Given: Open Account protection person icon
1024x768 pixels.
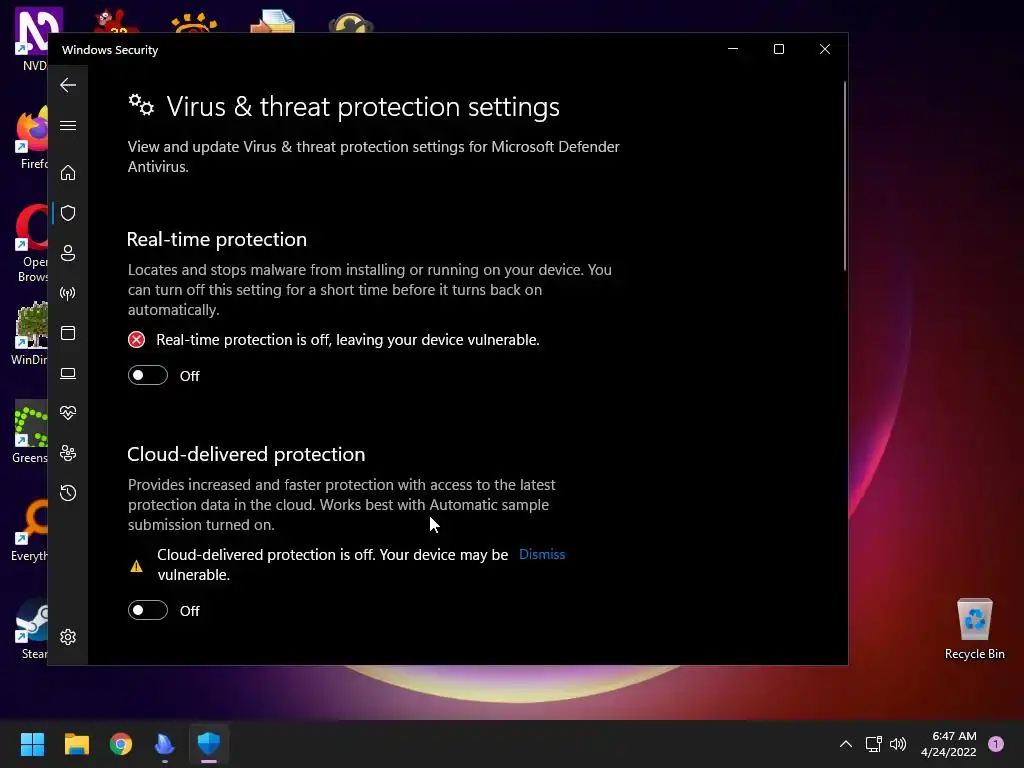Looking at the screenshot, I should pos(68,253).
